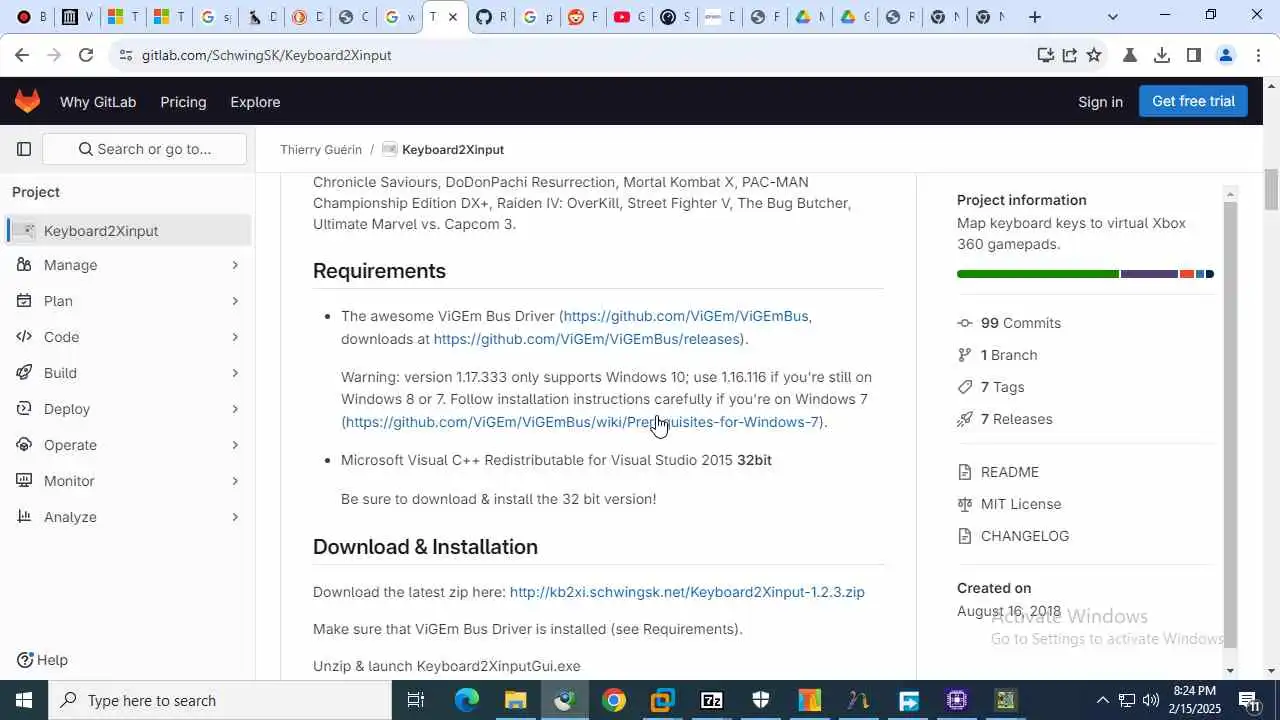This screenshot has width=1280, height=720.
Task: Go back using the browser back arrow
Action: [x=22, y=55]
